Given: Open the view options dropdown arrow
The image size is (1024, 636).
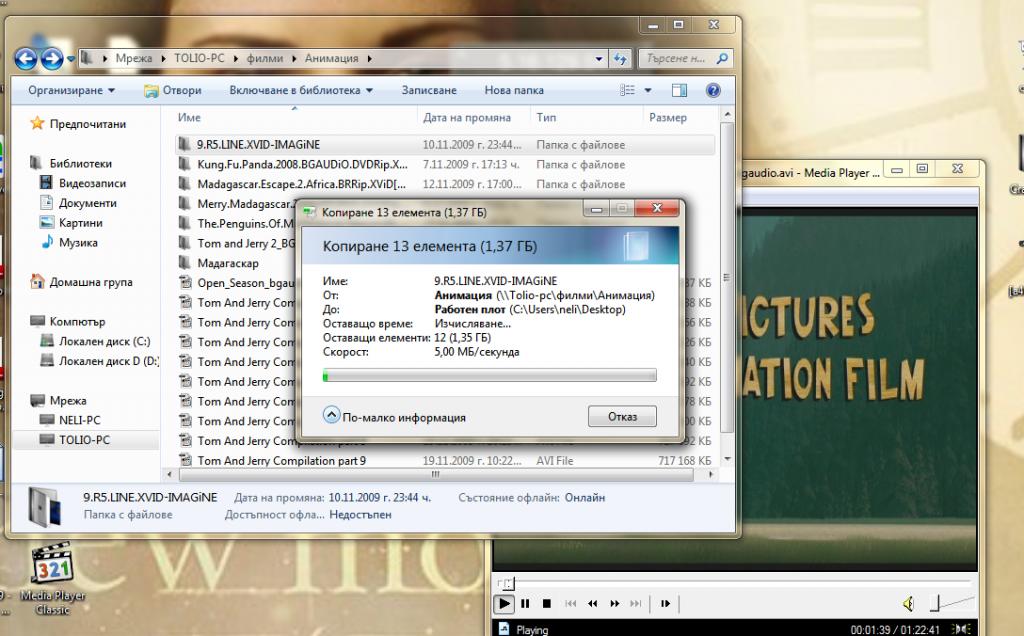Looking at the screenshot, I should 649,90.
